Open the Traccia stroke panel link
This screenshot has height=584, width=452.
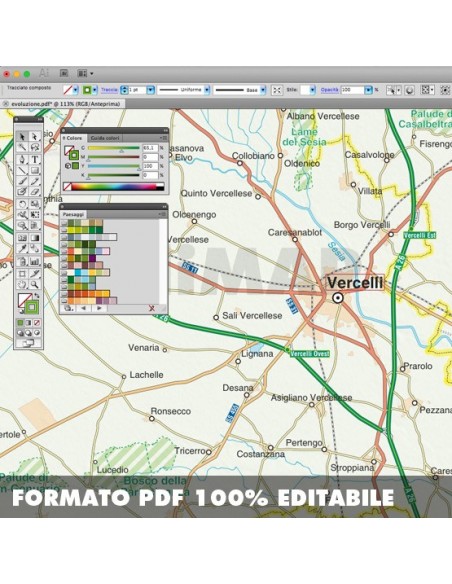coord(109,90)
